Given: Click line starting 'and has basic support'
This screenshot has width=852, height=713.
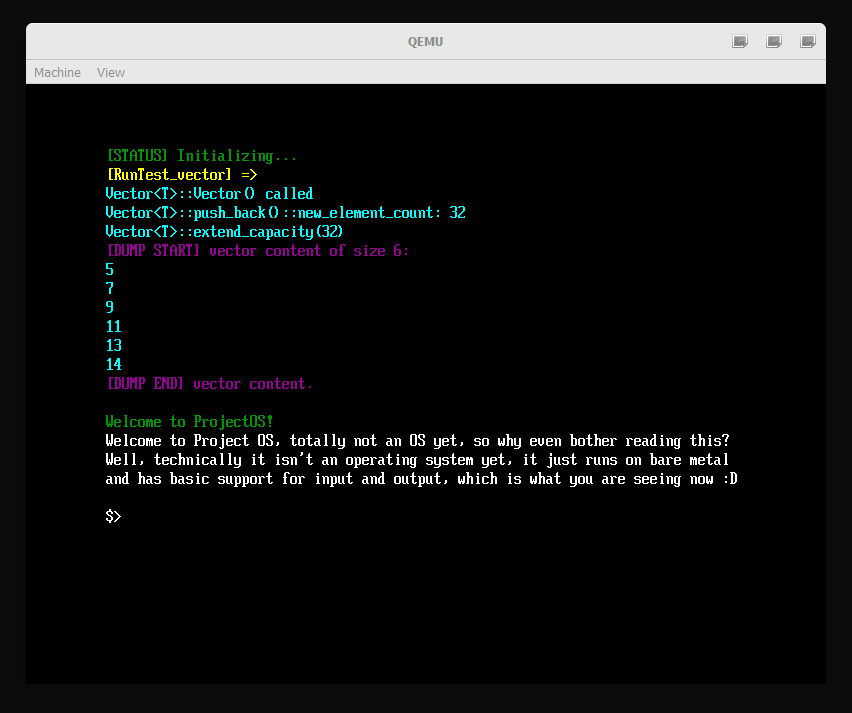Looking at the screenshot, I should [422, 479].
